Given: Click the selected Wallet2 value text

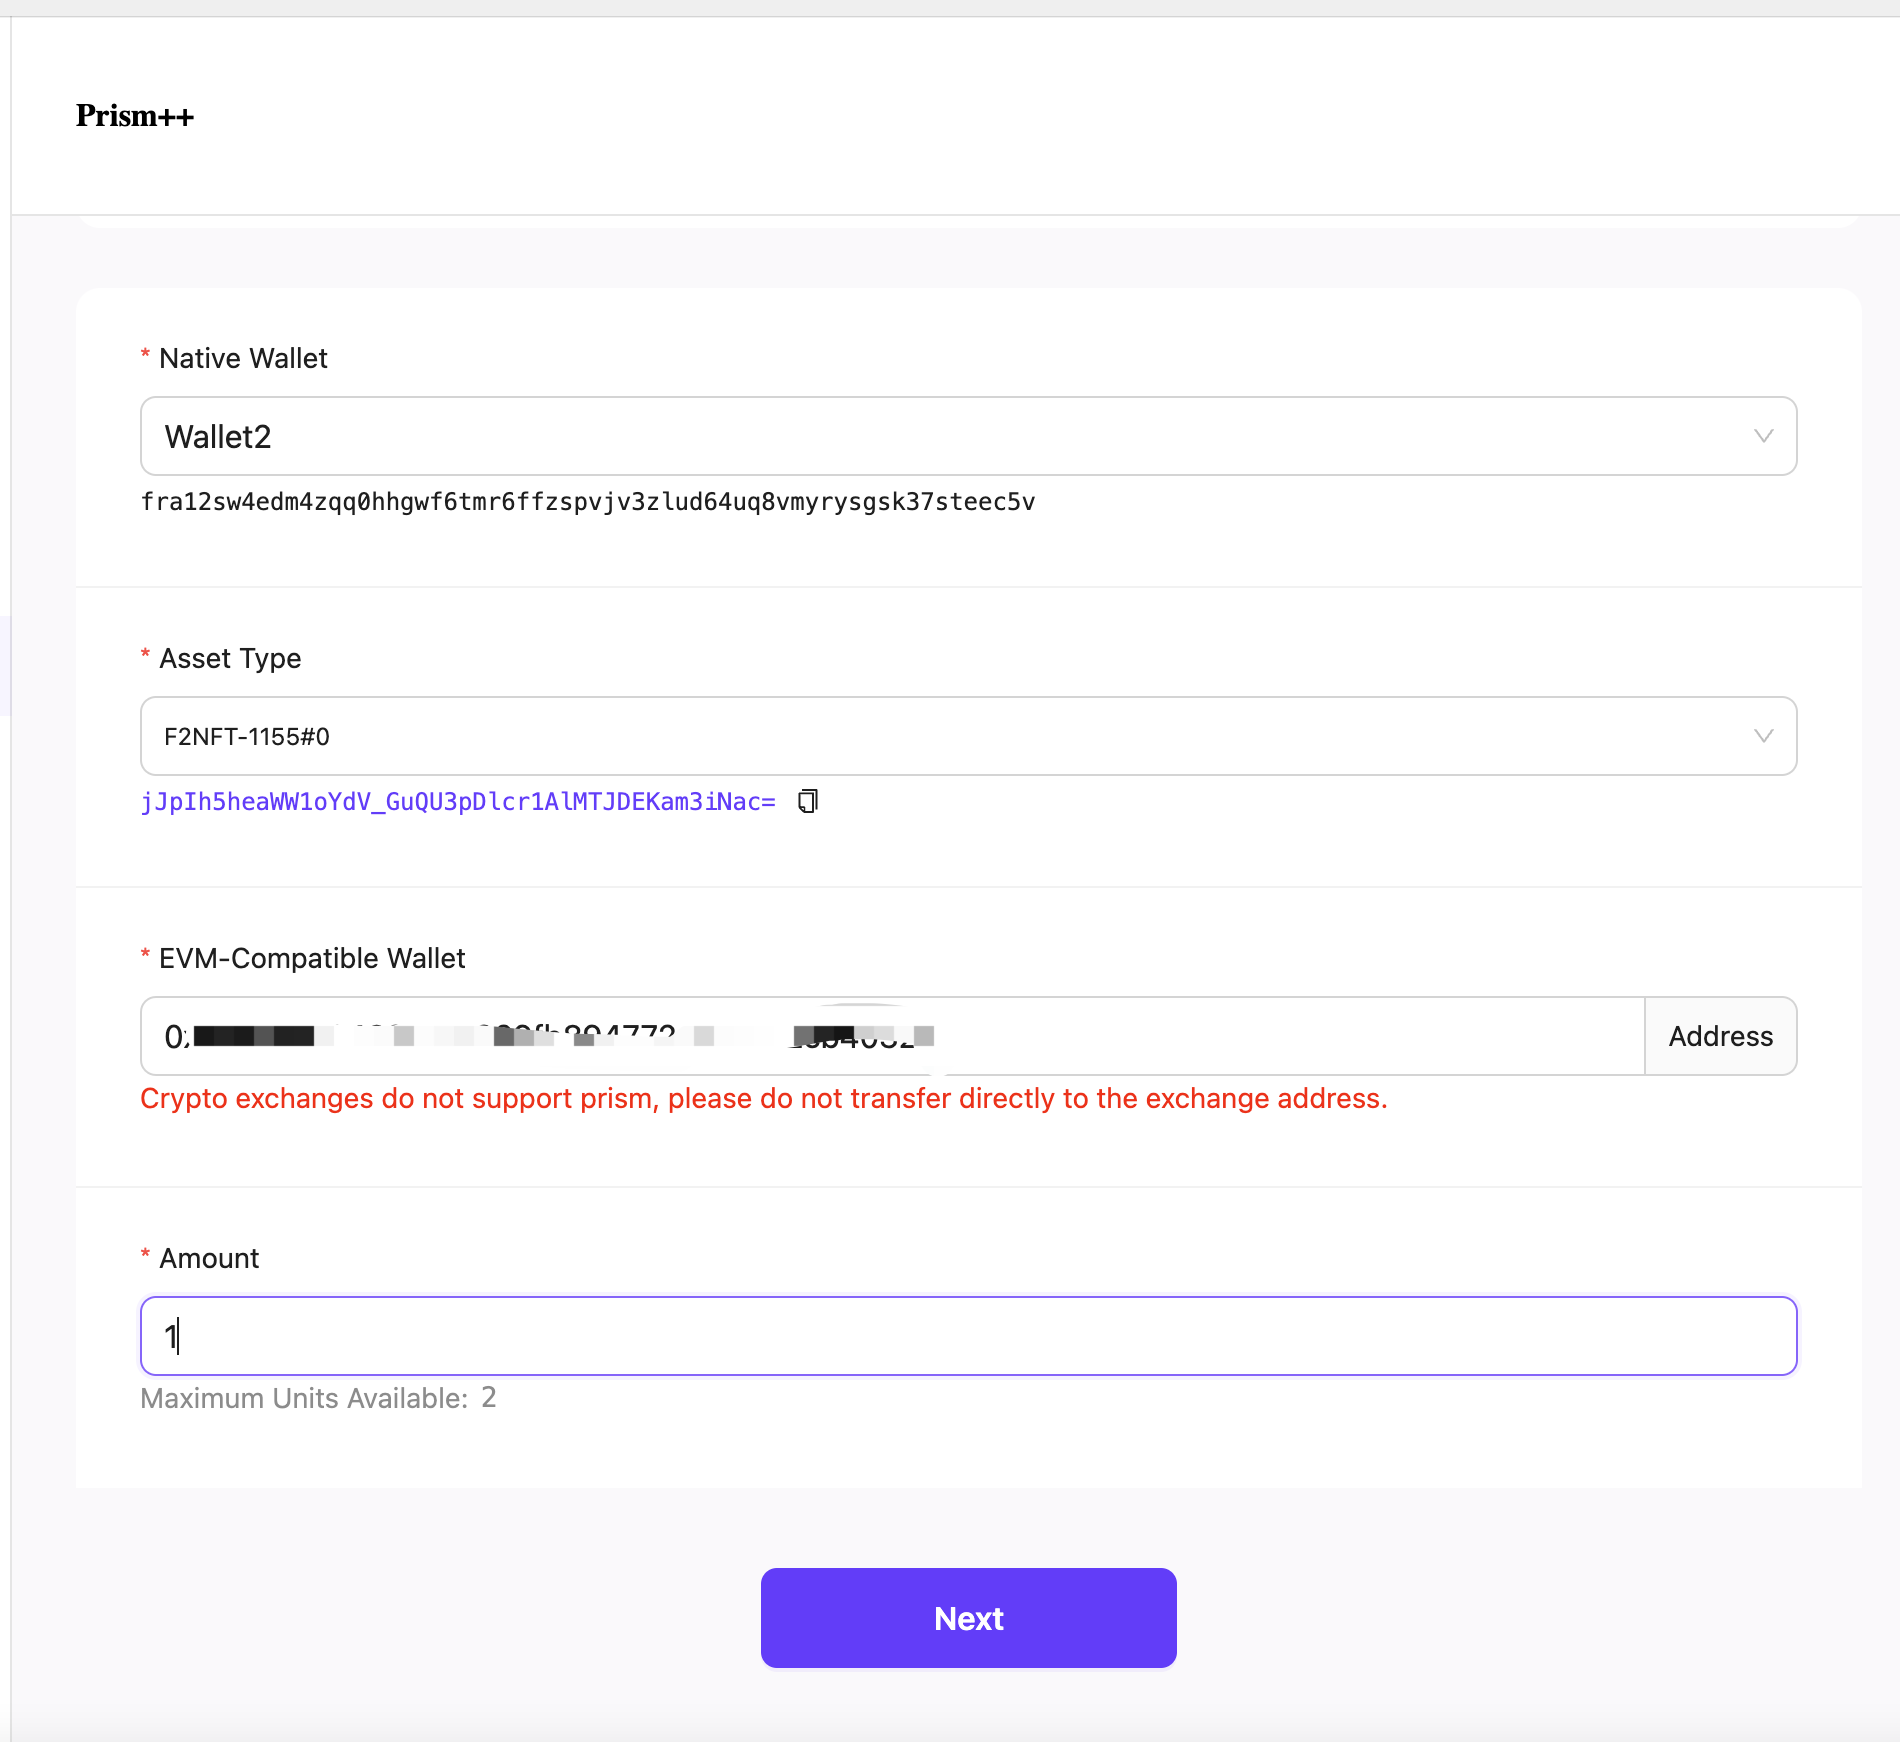Looking at the screenshot, I should coord(218,437).
